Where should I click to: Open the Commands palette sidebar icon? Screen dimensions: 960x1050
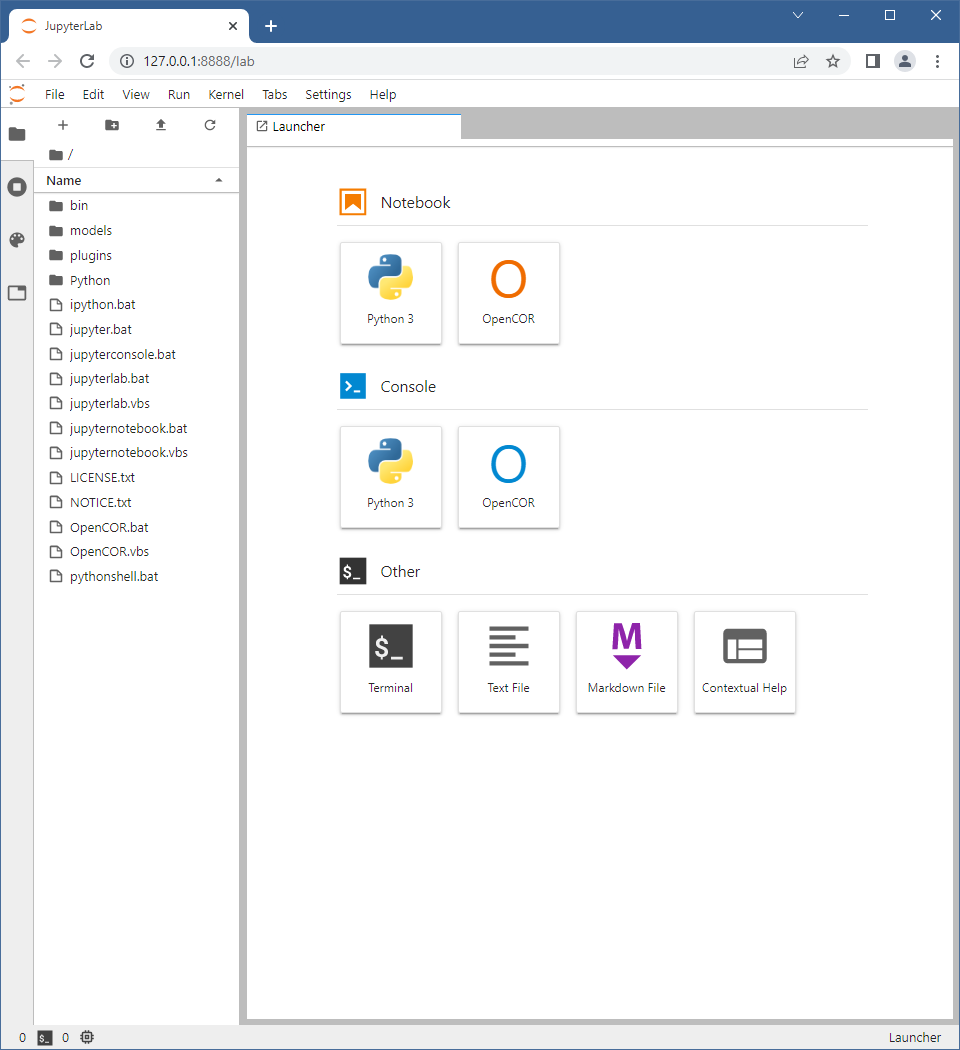point(17,240)
